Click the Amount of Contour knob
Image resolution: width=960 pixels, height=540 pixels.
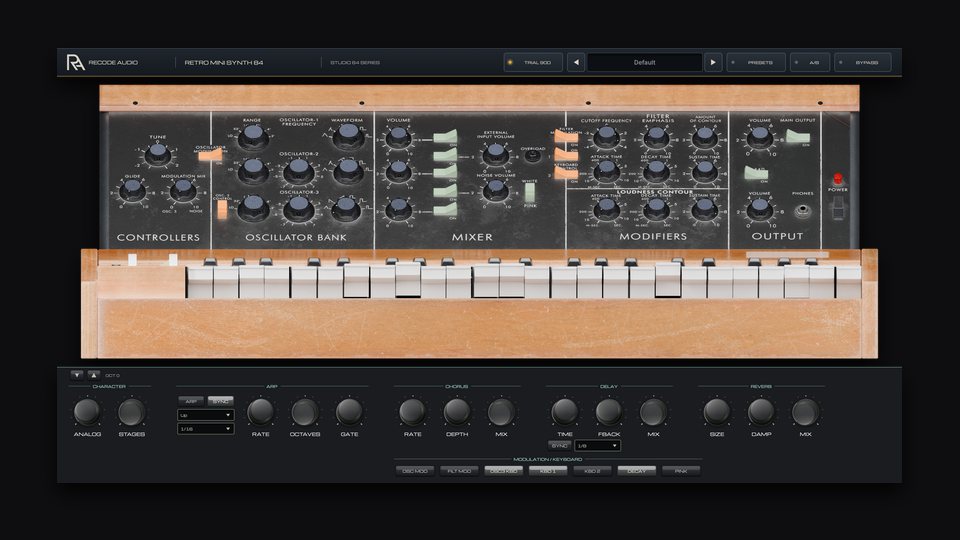pyautogui.click(x=705, y=137)
